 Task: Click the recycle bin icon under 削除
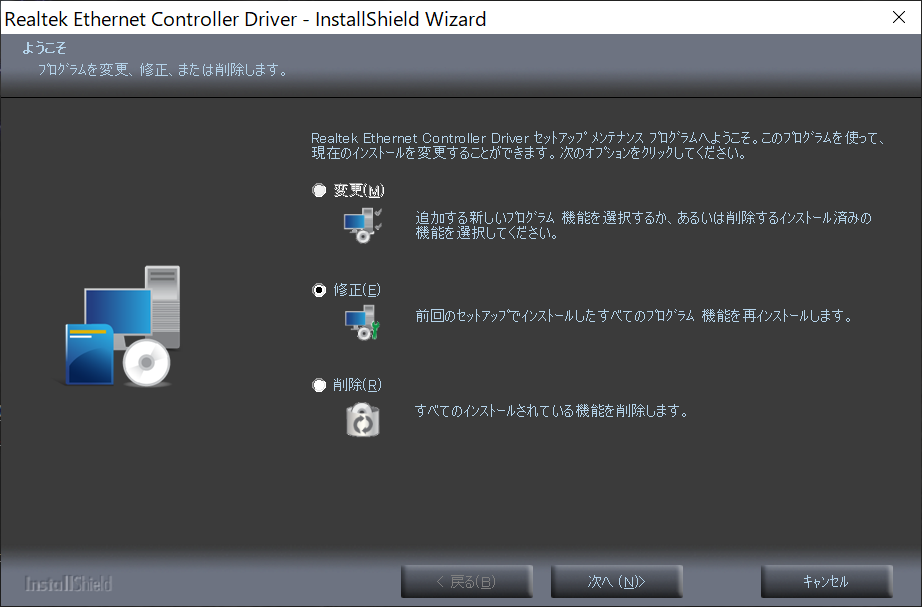click(x=363, y=419)
